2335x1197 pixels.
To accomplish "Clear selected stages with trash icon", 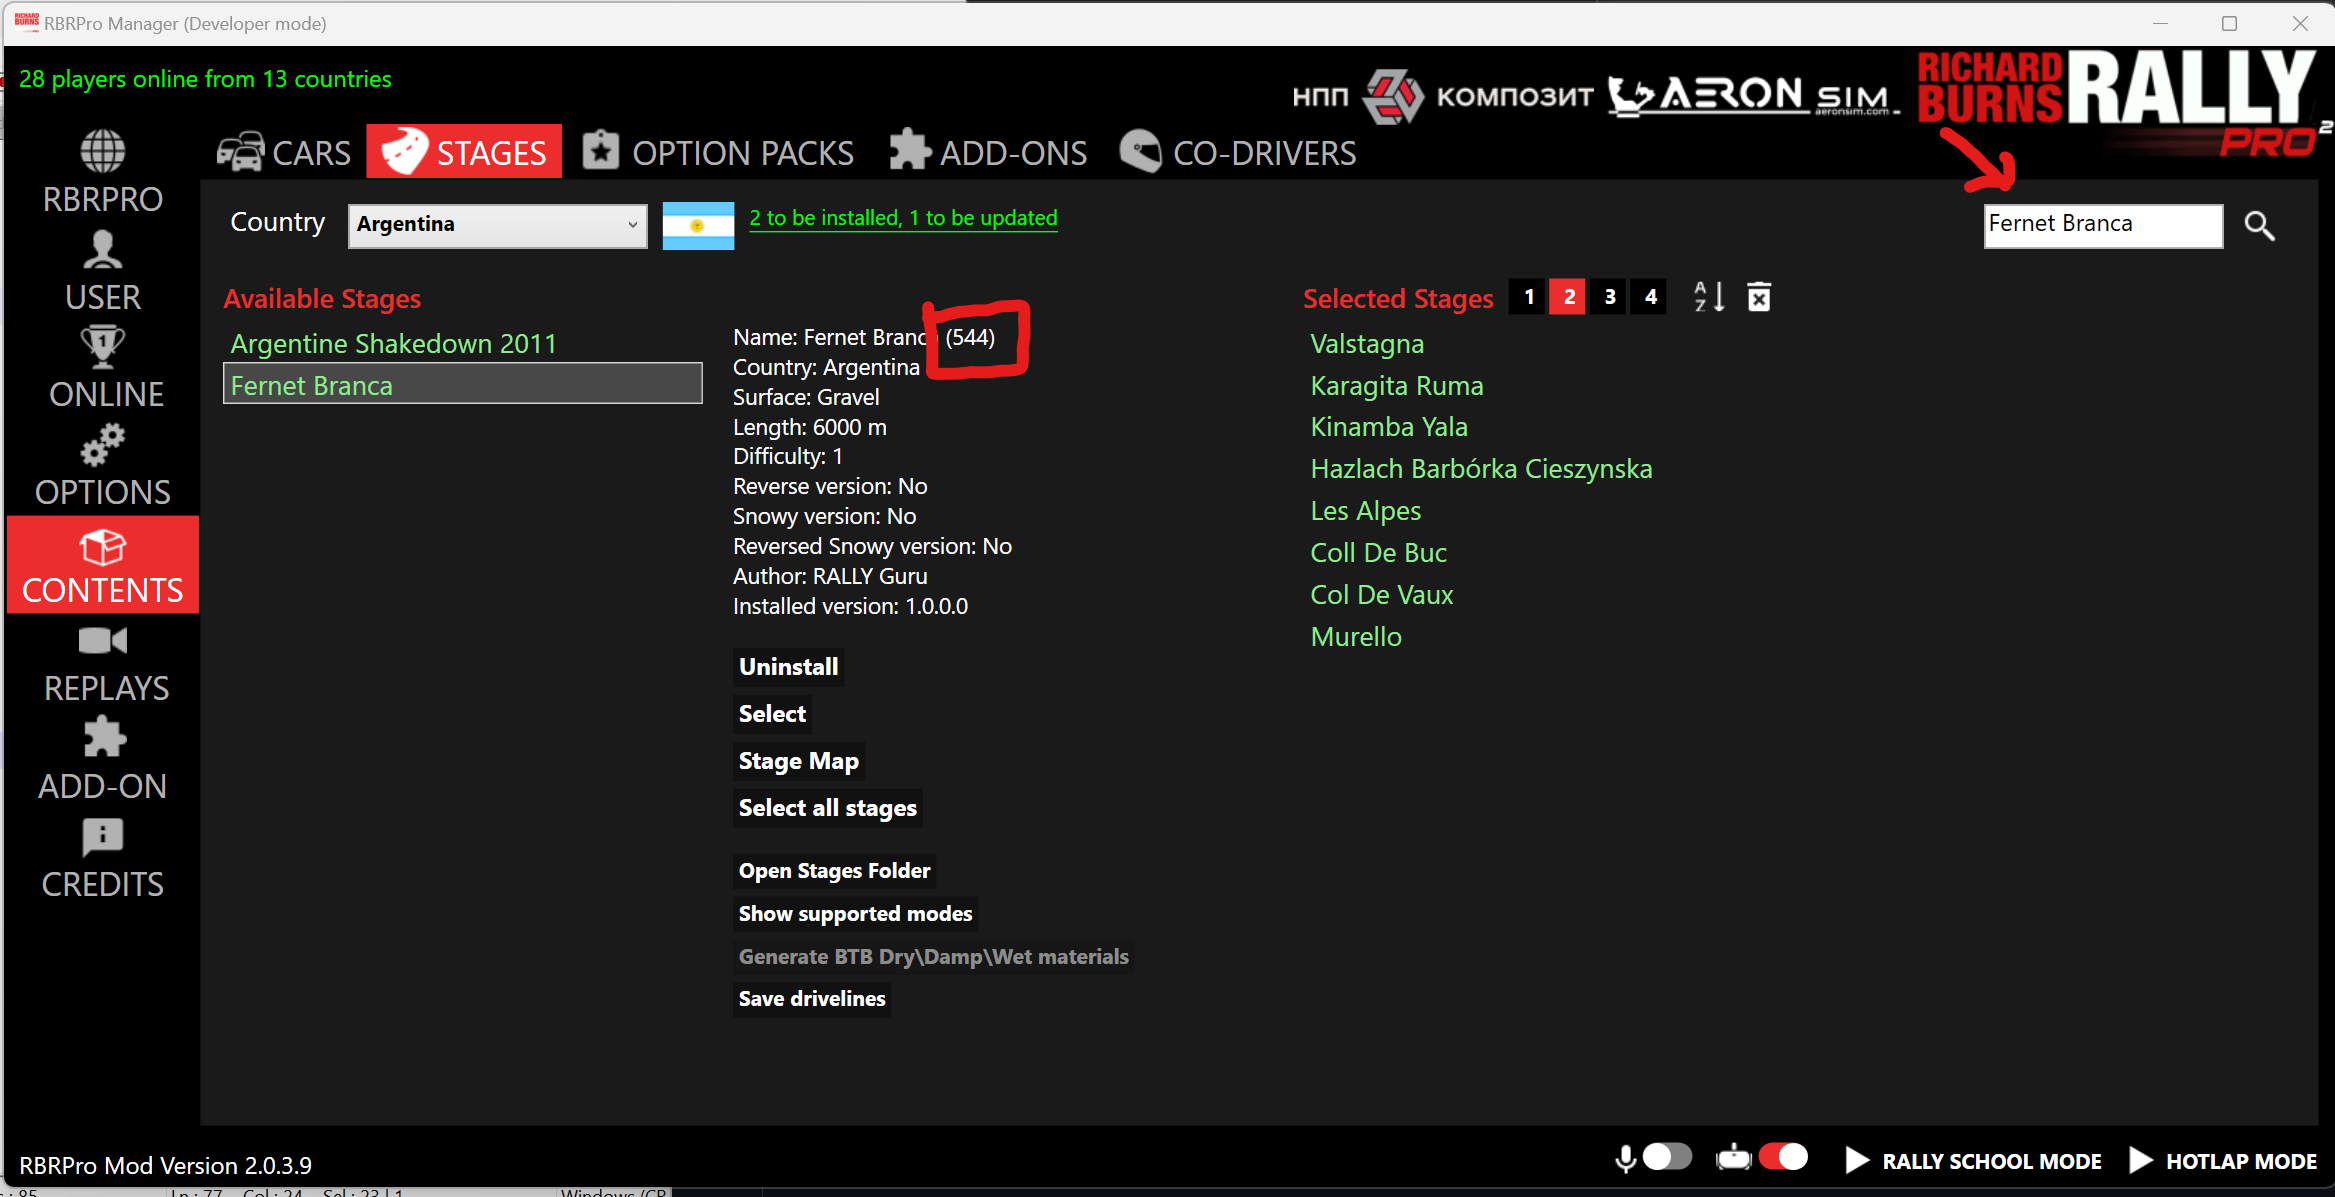I will (x=1759, y=297).
